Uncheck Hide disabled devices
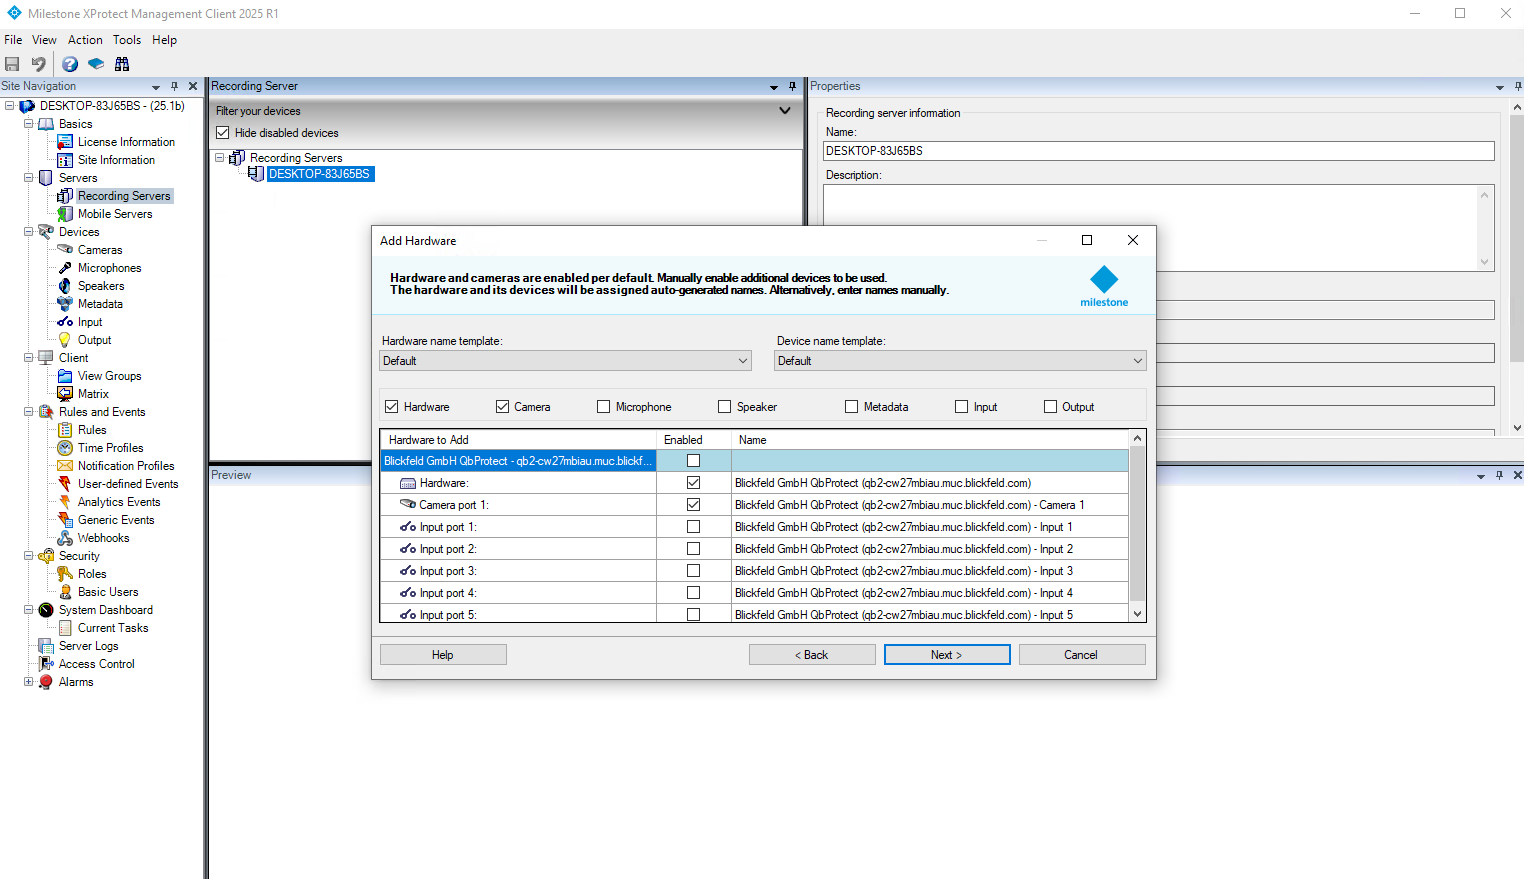1524x879 pixels. click(x=223, y=133)
